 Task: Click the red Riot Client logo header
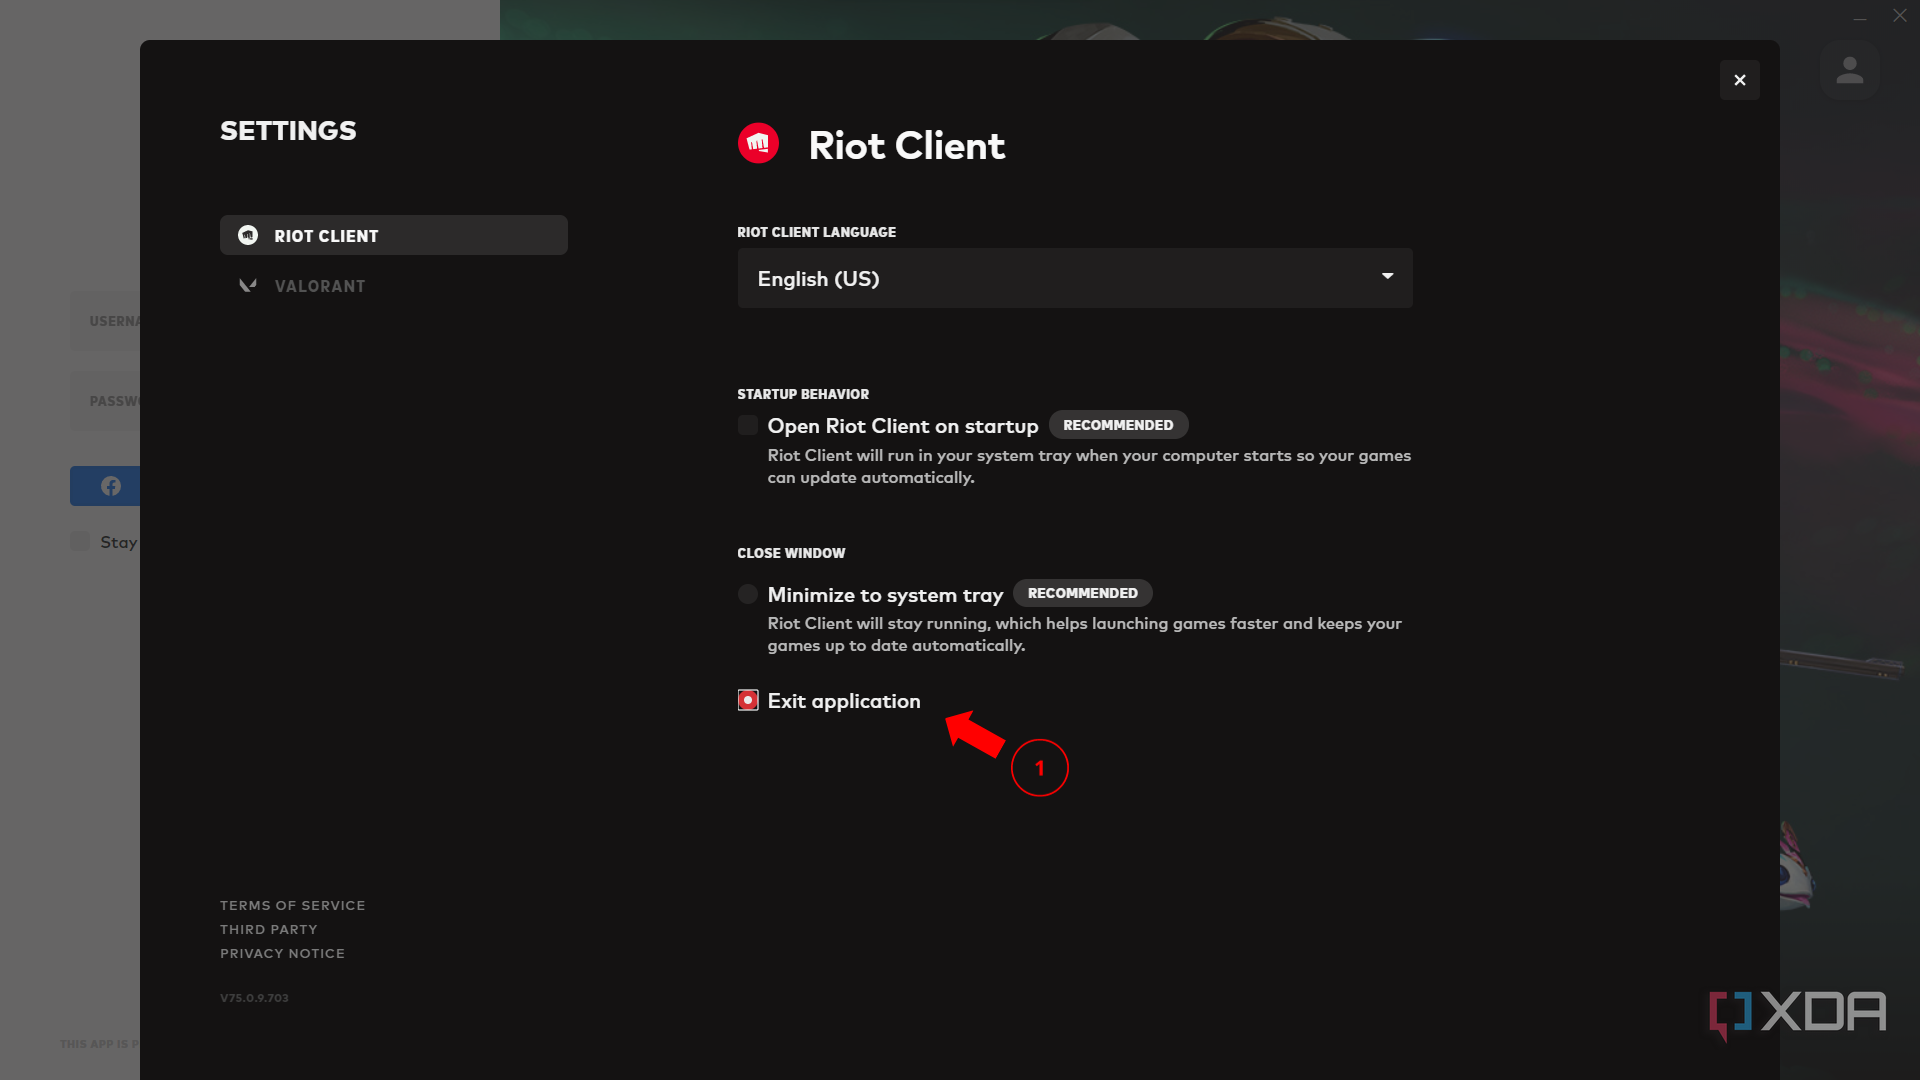point(758,144)
